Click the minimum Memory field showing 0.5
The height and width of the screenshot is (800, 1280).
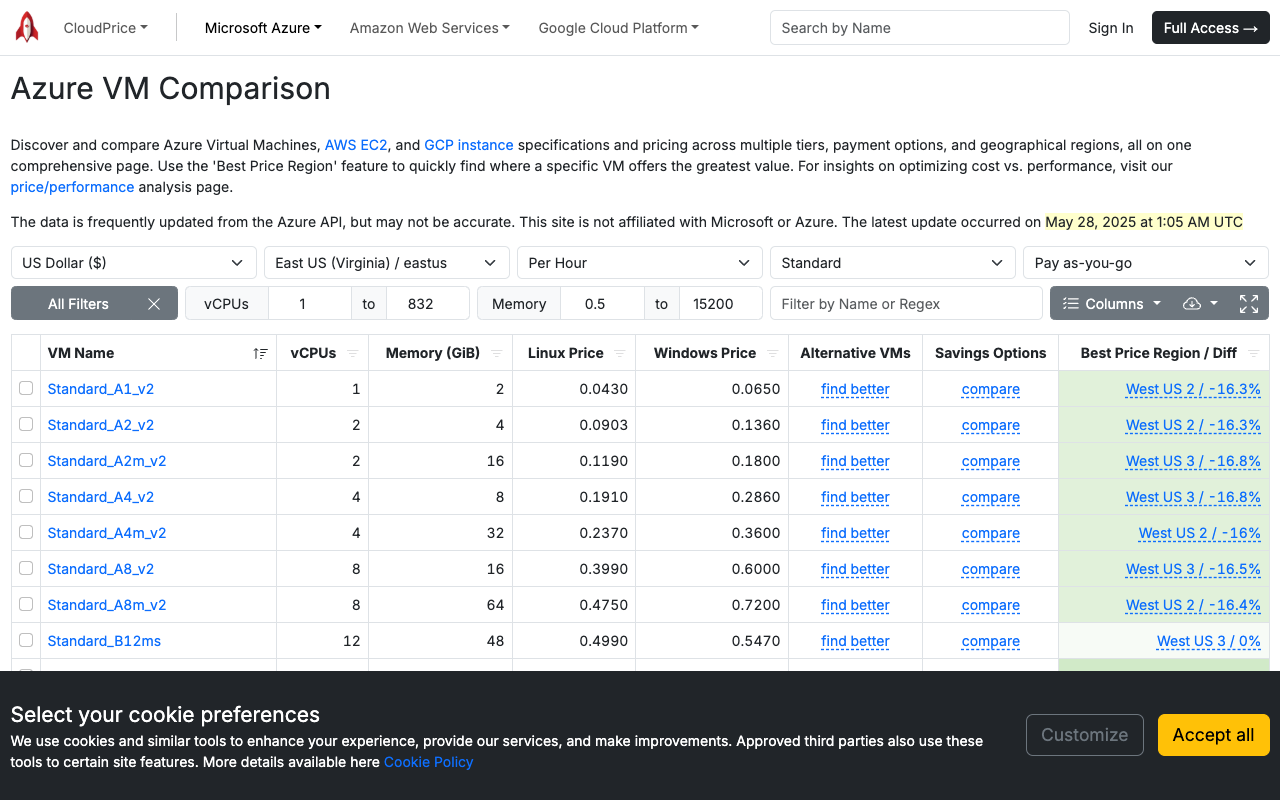point(602,304)
